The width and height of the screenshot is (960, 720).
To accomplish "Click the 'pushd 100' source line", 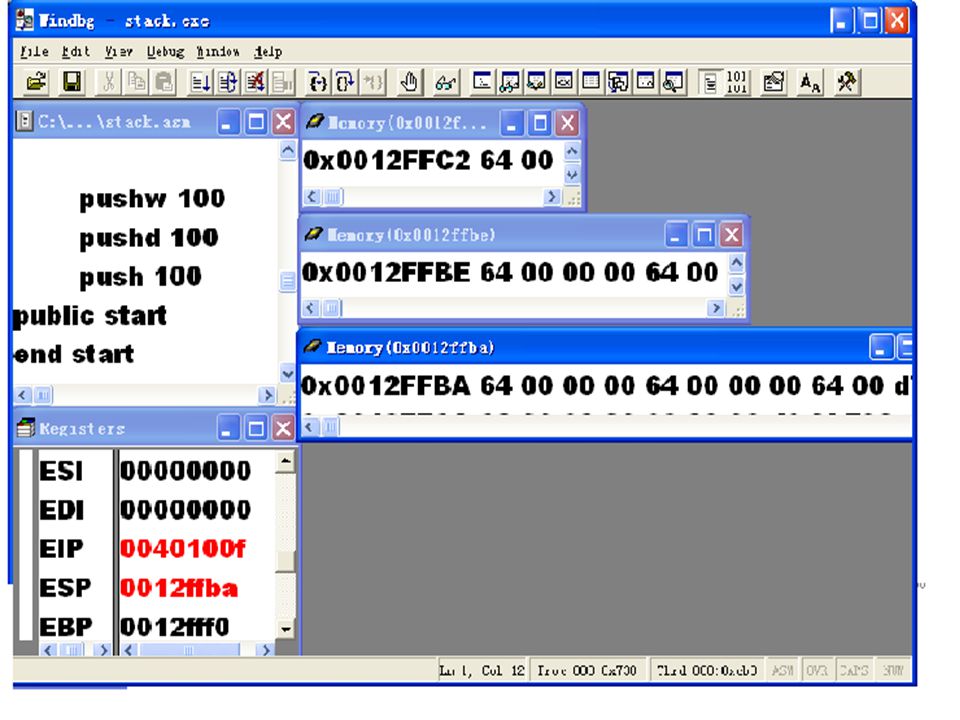I will click(x=149, y=238).
